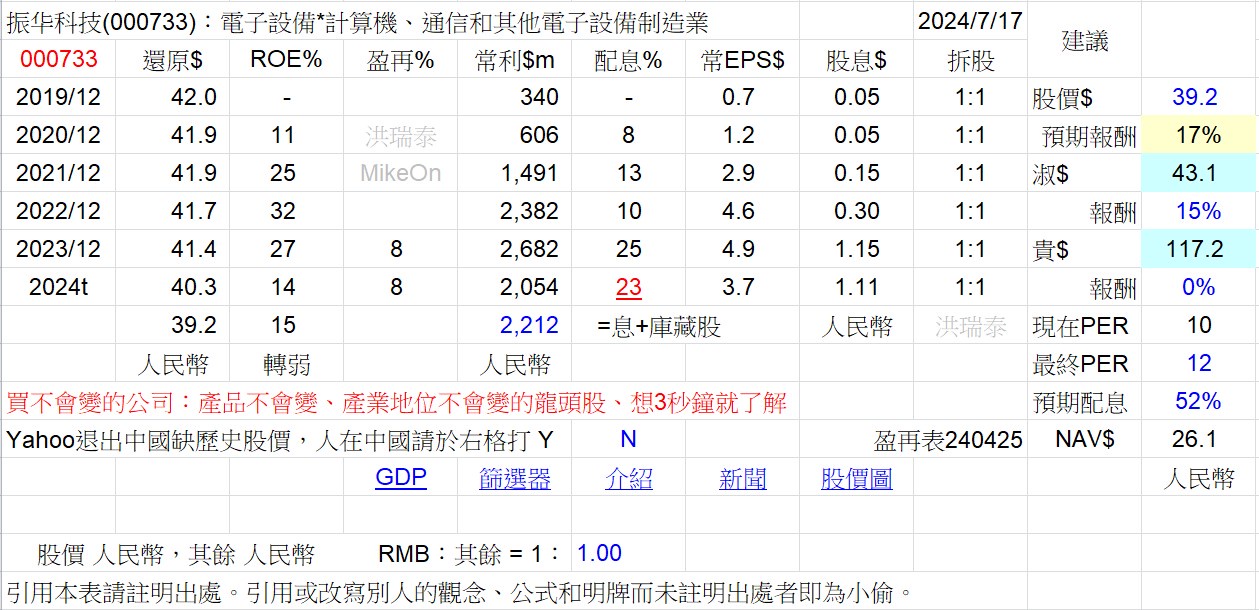Select the 最終PER value 12
The height and width of the screenshot is (610, 1259).
tap(1198, 363)
